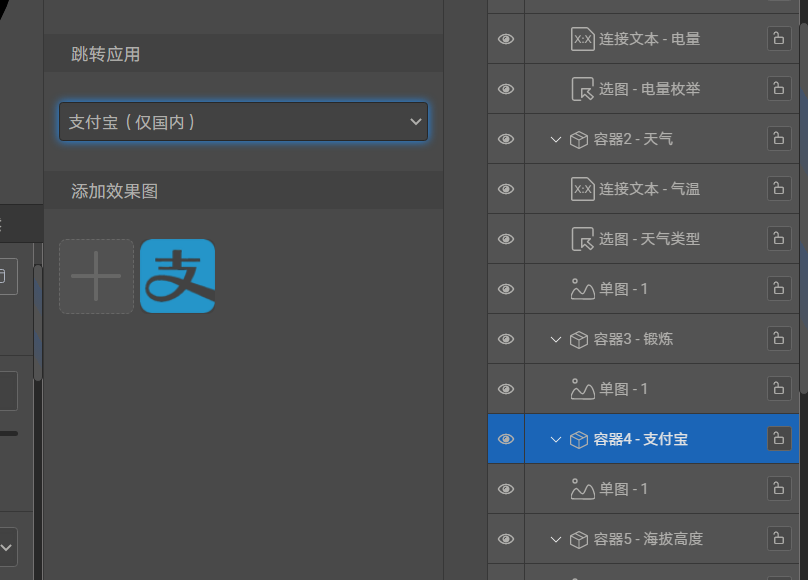Click picture icon of 单图 - 1 inside 容器2 - 天气
Viewport: 808px width, 580px height.
[x=583, y=289]
